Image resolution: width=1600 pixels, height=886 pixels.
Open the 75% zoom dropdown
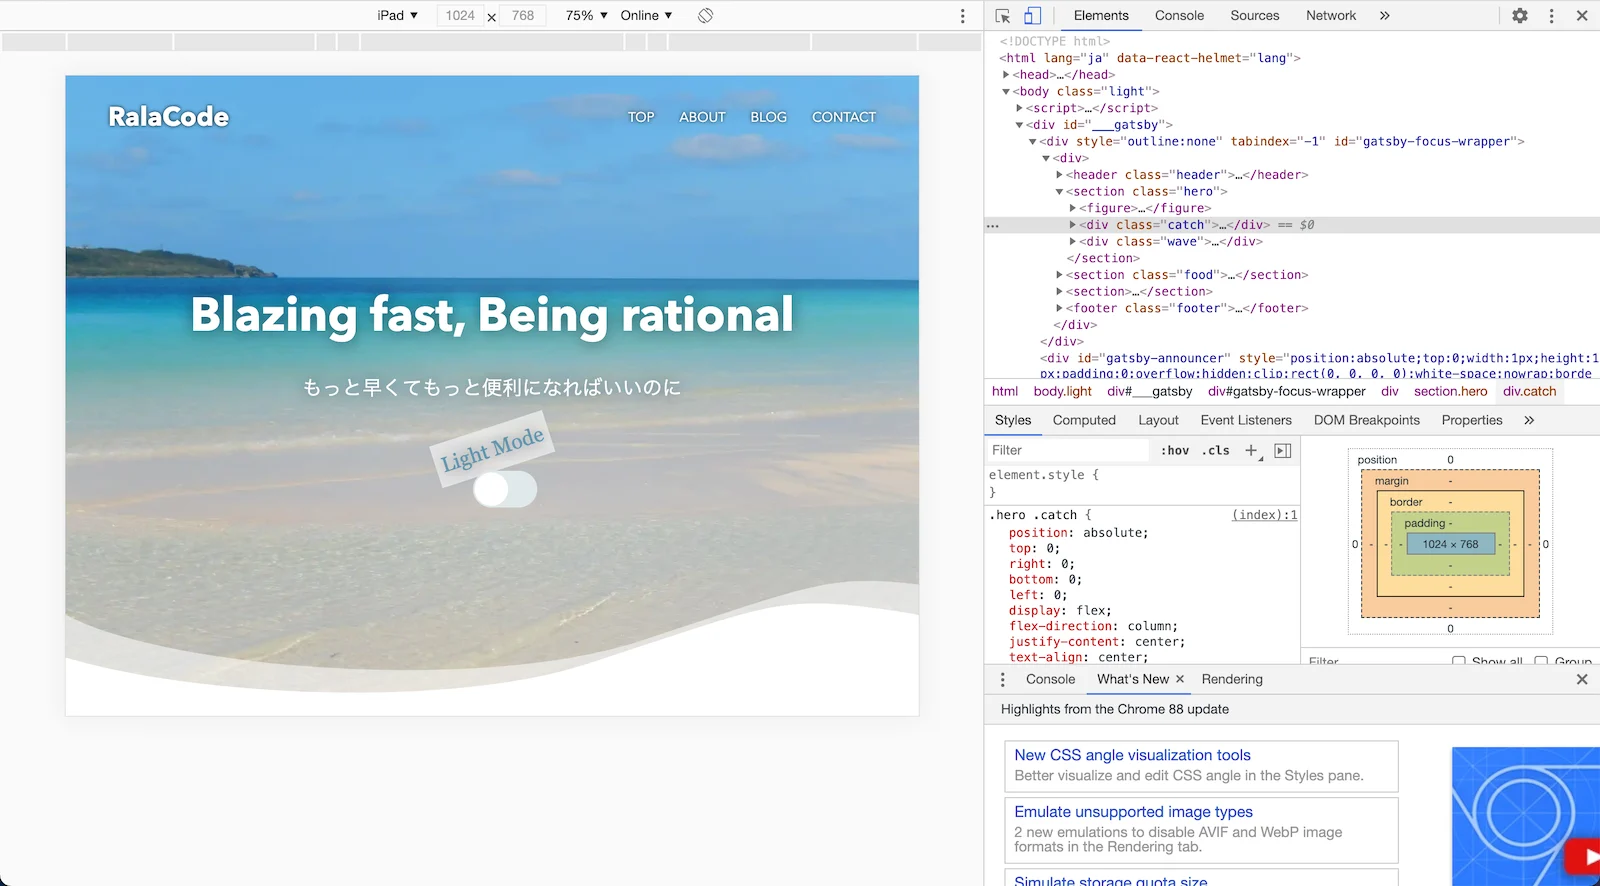[x=586, y=16]
